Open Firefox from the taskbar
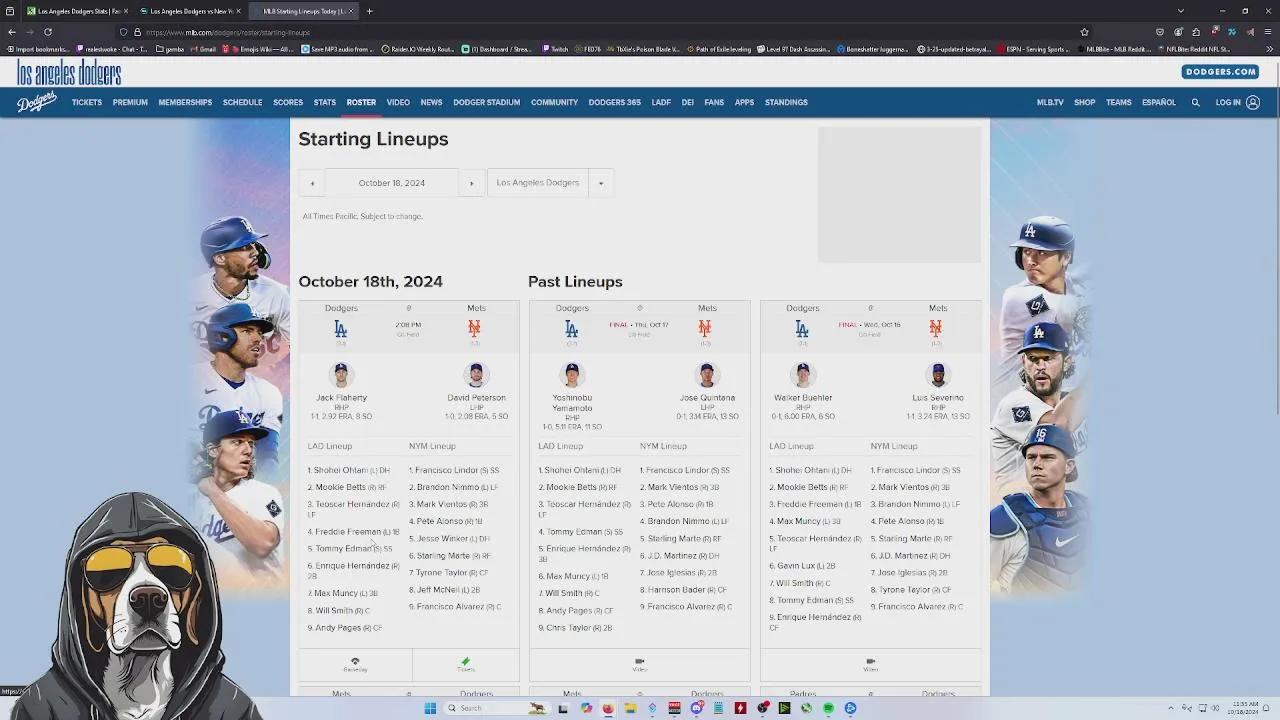 click(x=608, y=708)
